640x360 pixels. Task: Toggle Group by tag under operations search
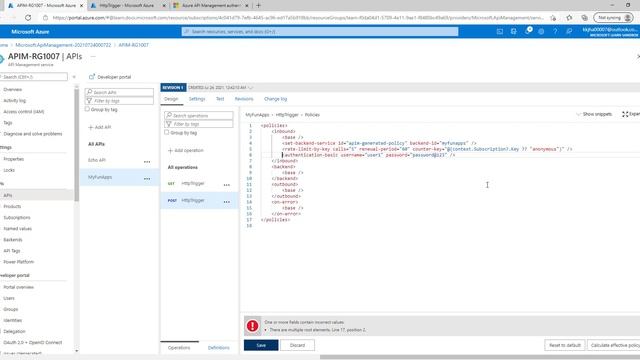(x=167, y=132)
